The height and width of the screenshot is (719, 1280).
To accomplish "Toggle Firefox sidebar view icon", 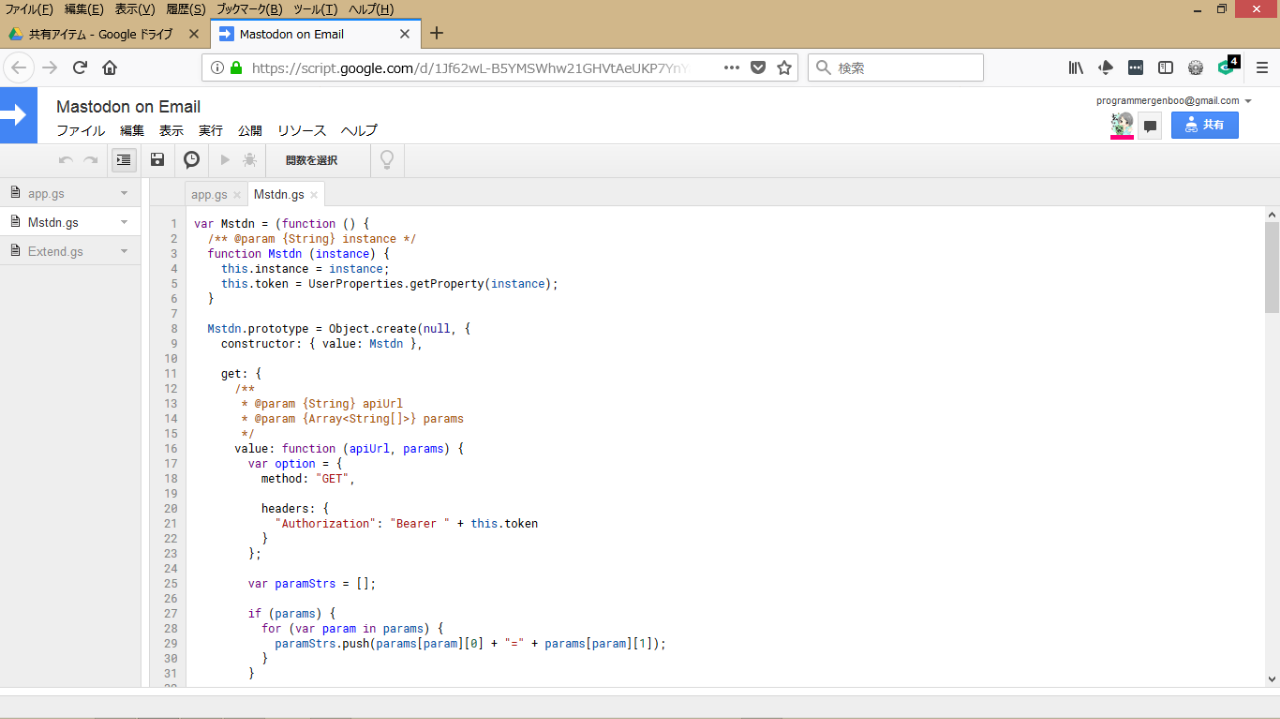I will pos(1165,68).
